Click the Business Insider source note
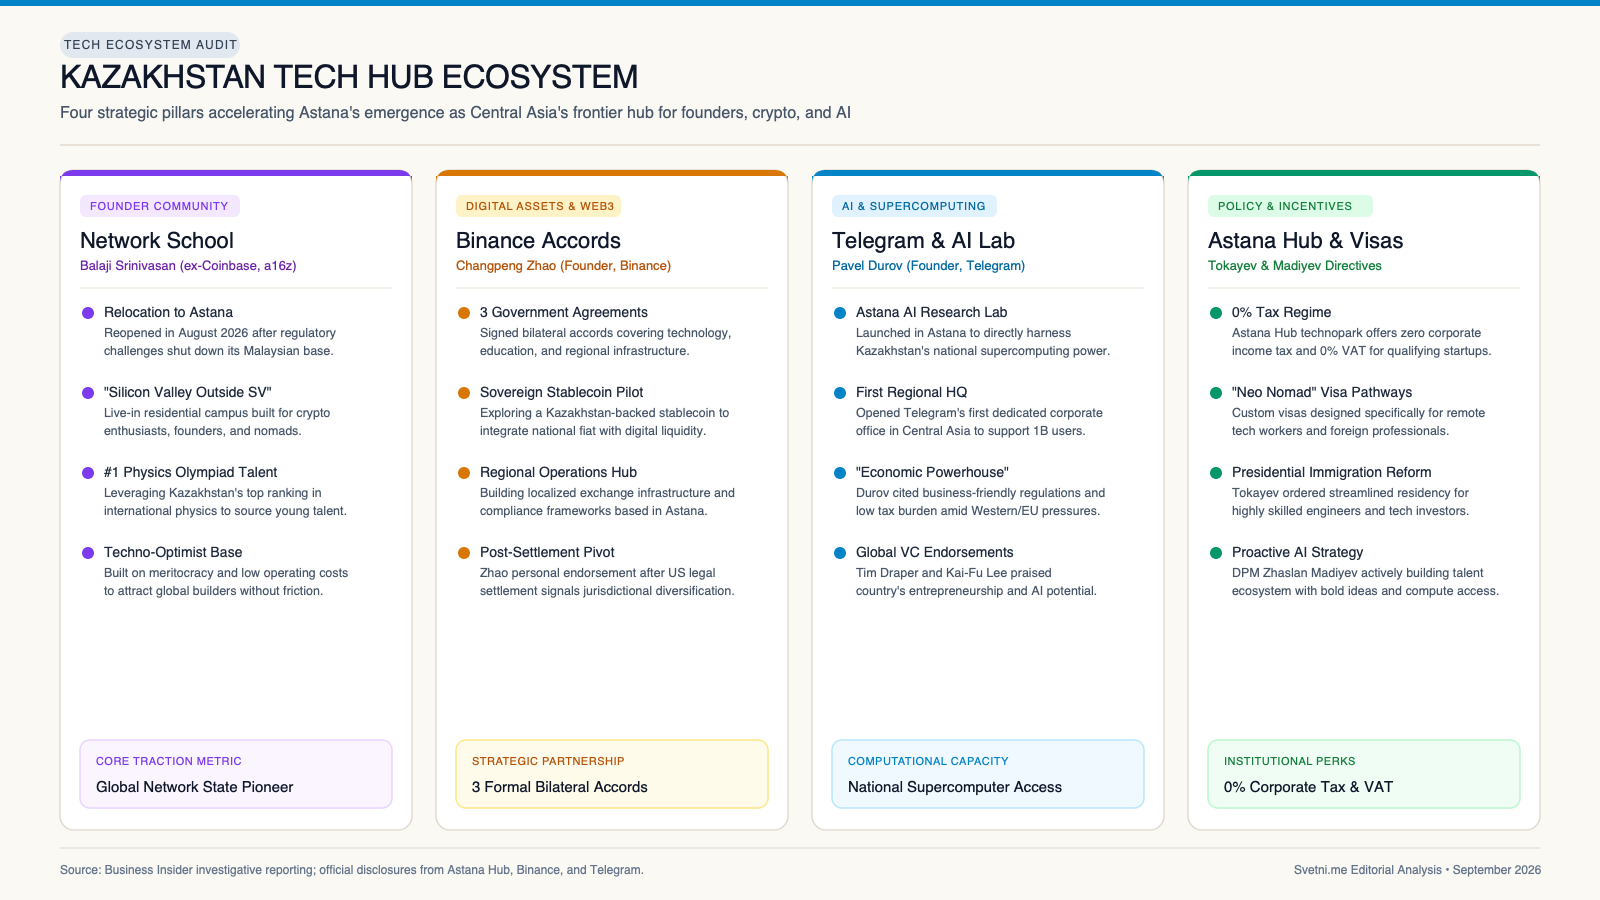Viewport: 1600px width, 900px height. pos(352,870)
